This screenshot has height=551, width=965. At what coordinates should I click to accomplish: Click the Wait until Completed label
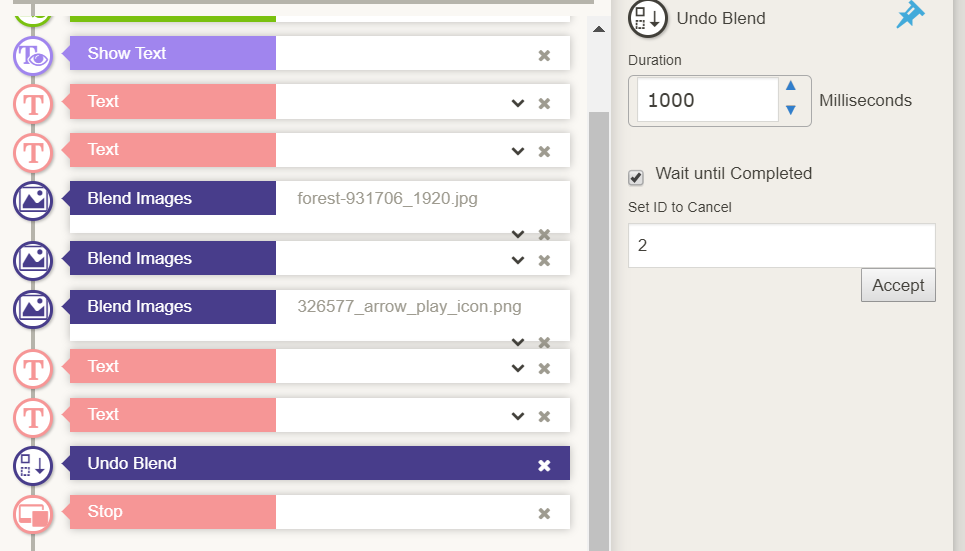[x=734, y=174]
